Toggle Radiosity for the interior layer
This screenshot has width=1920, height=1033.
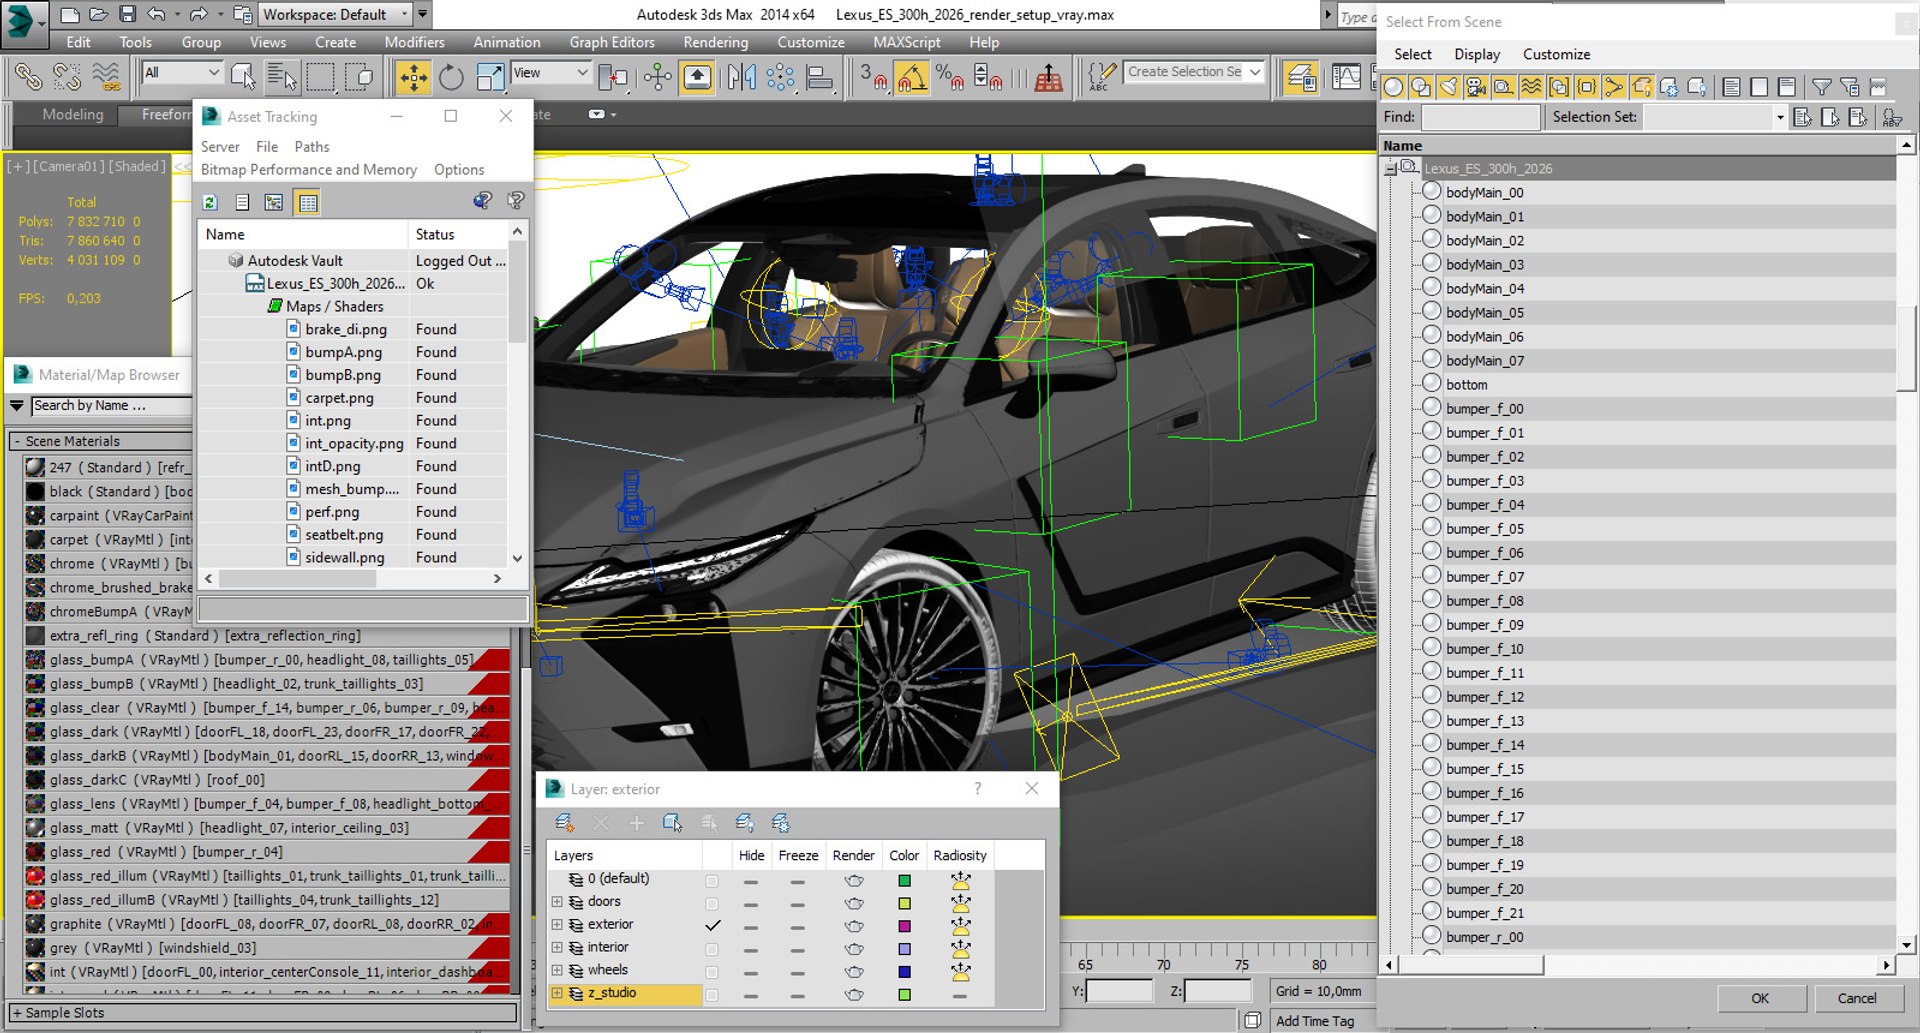pyautogui.click(x=960, y=948)
